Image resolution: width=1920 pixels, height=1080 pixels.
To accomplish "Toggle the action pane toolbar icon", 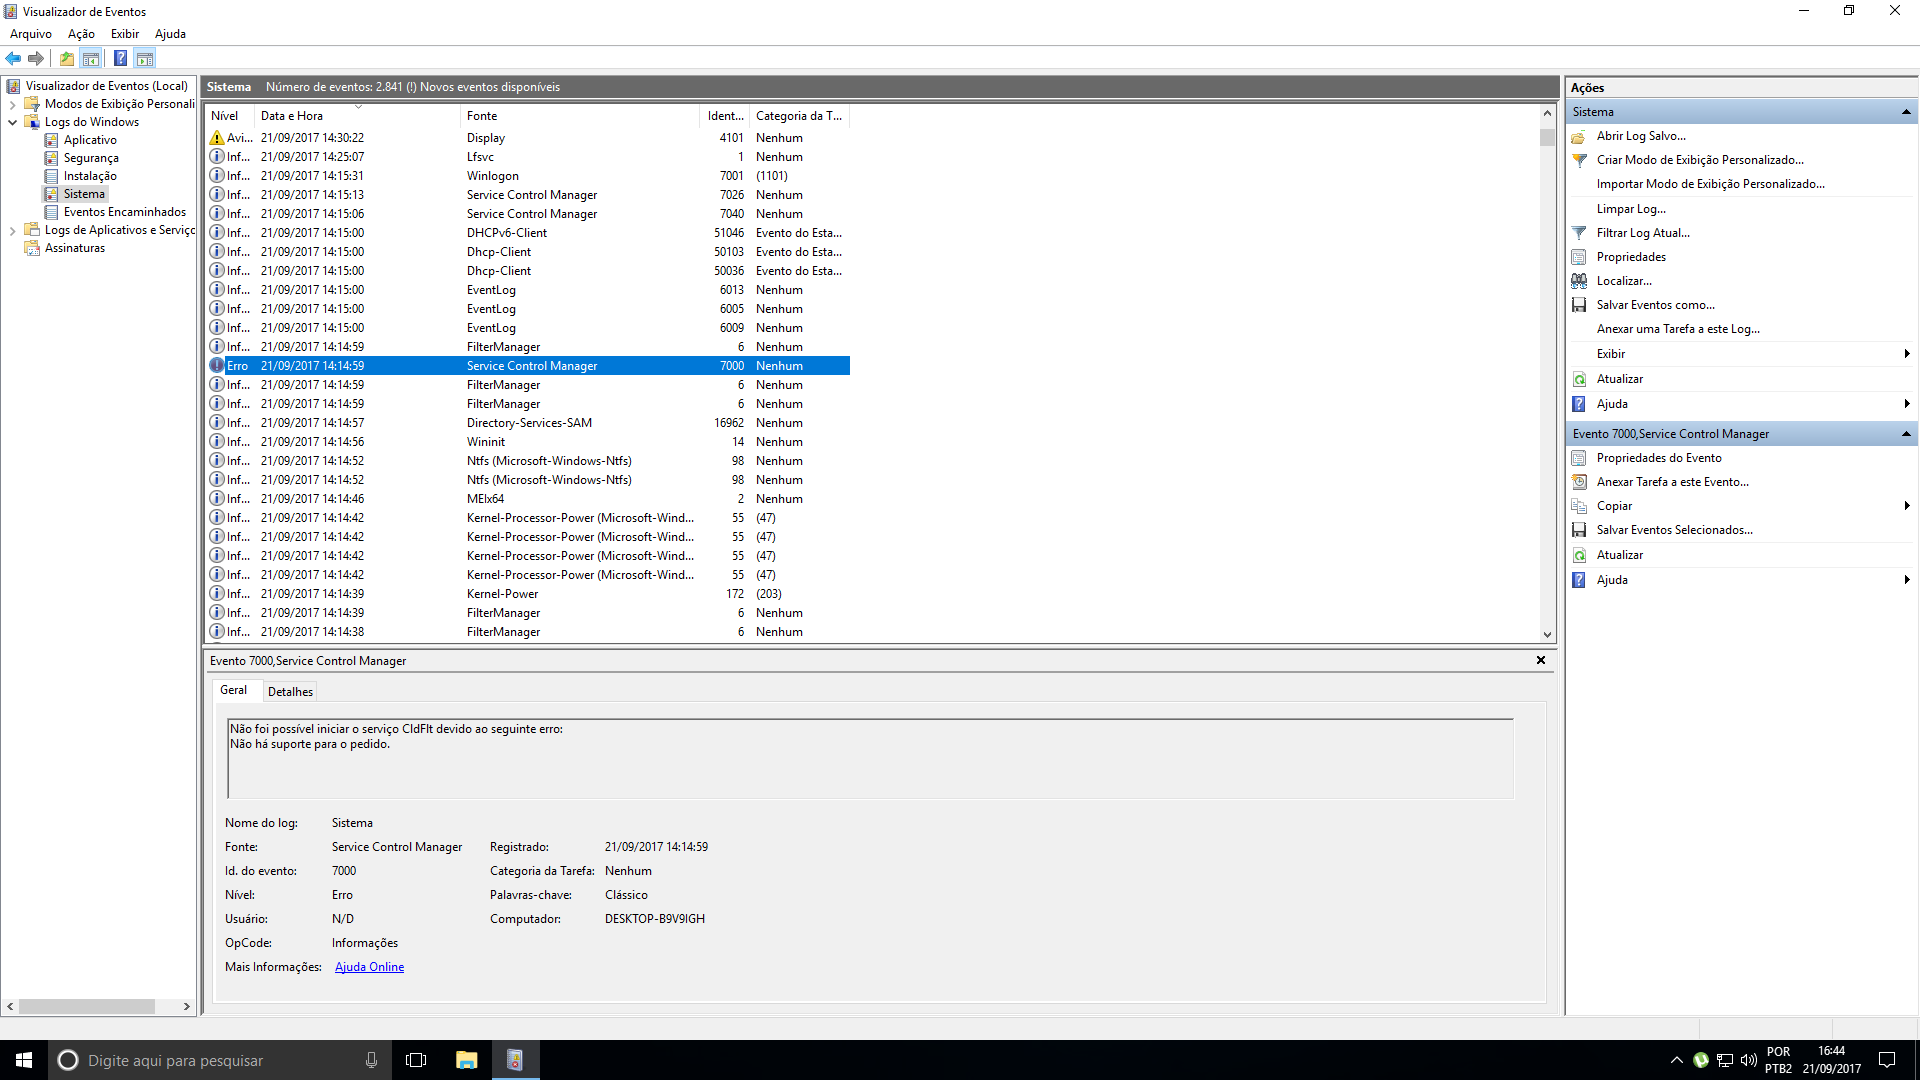I will pyautogui.click(x=145, y=58).
